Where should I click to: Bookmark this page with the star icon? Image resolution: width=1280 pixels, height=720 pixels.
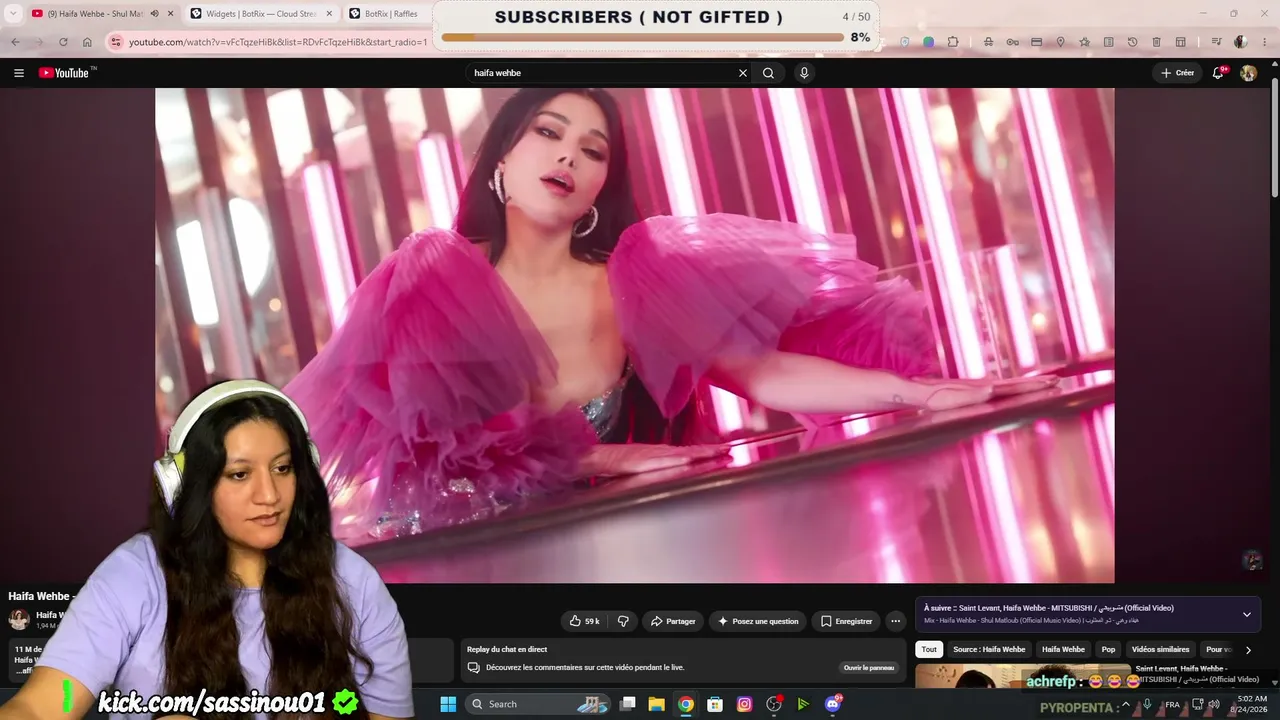pyautogui.click(x=1084, y=42)
